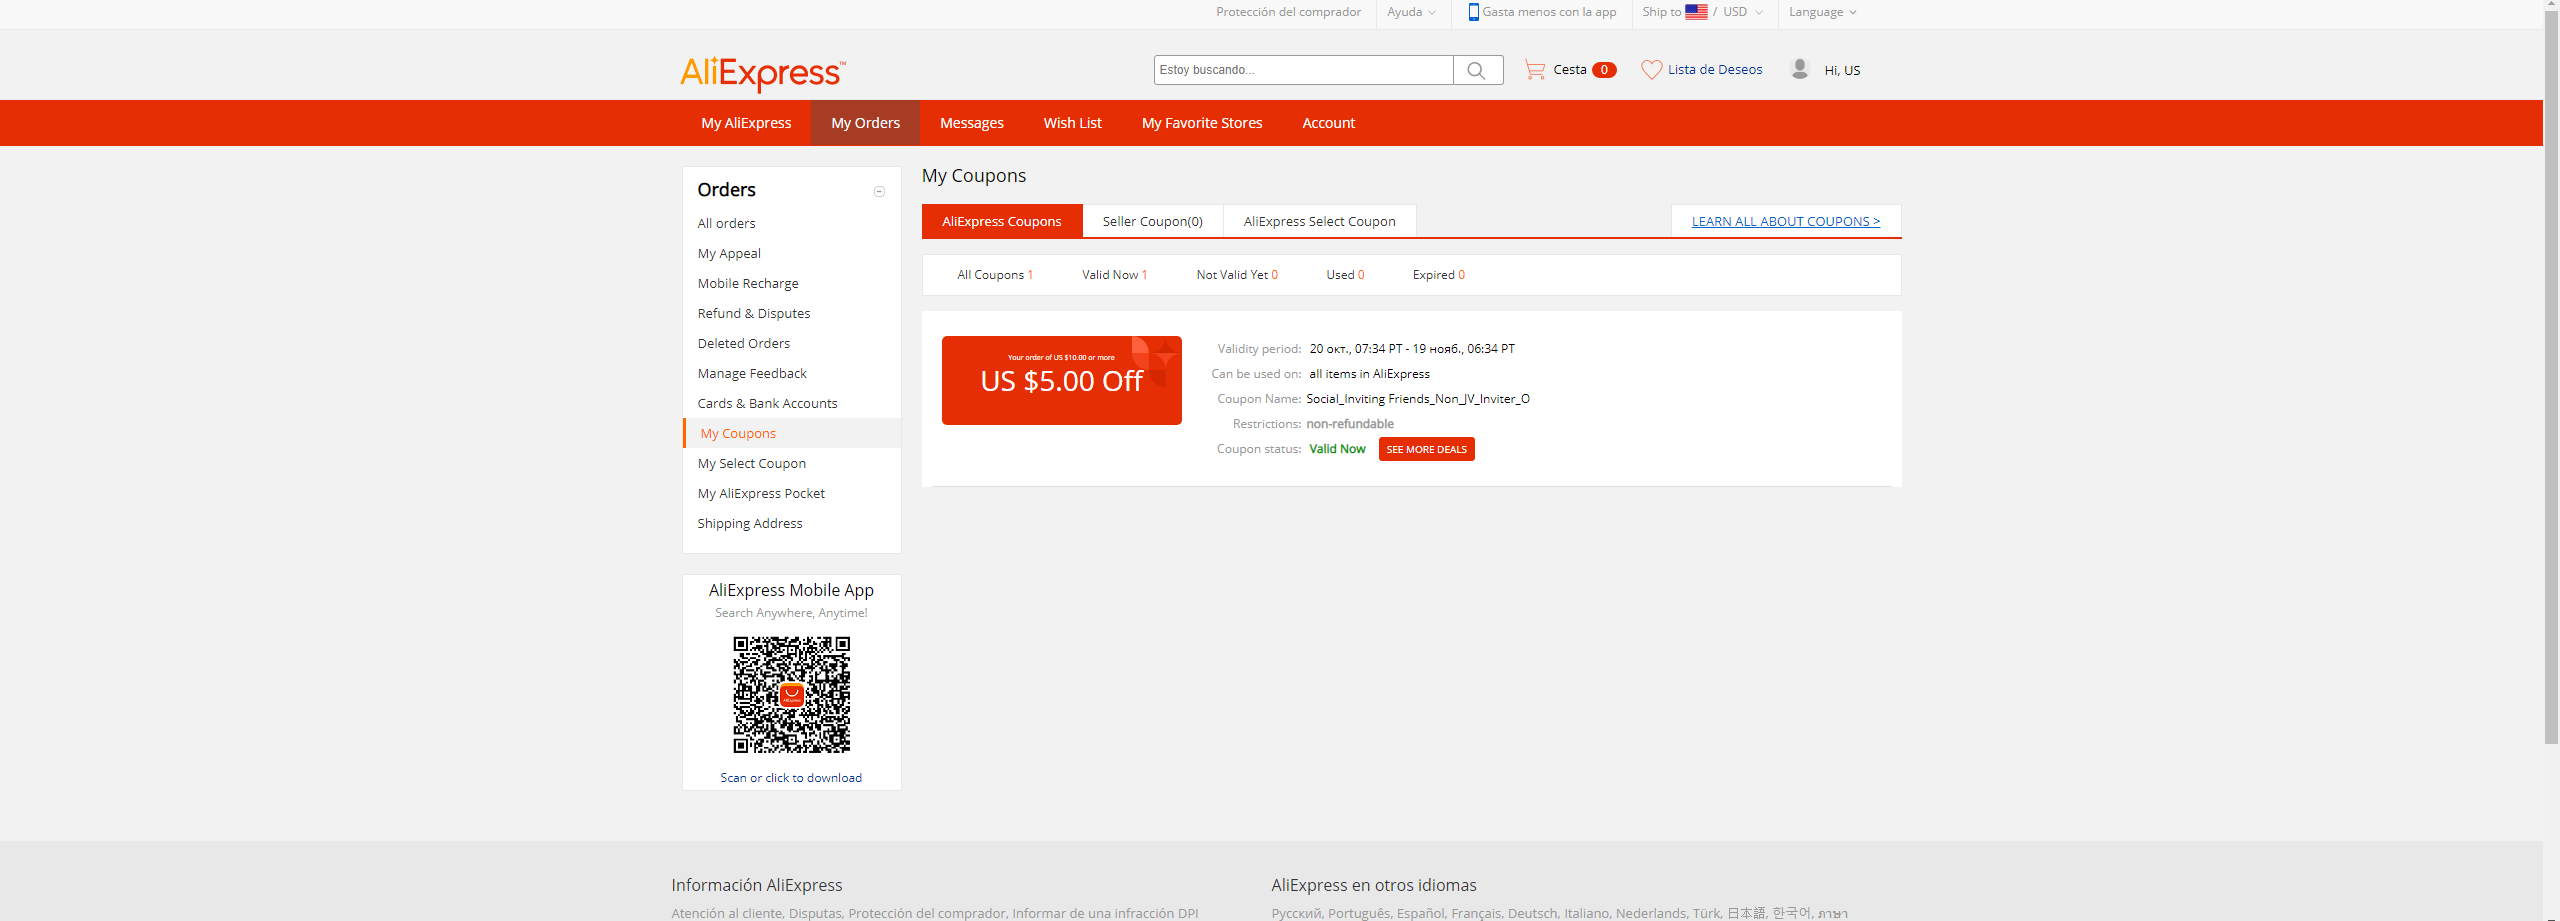Screen dimensions: 2560x921
Task: Click Italiano language footer link
Action: click(1587, 913)
